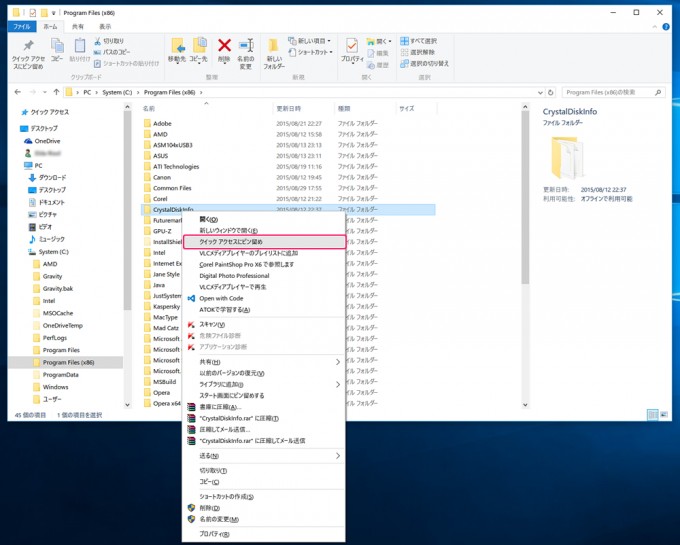Click the Refresh icon beside address bar

pos(551,92)
